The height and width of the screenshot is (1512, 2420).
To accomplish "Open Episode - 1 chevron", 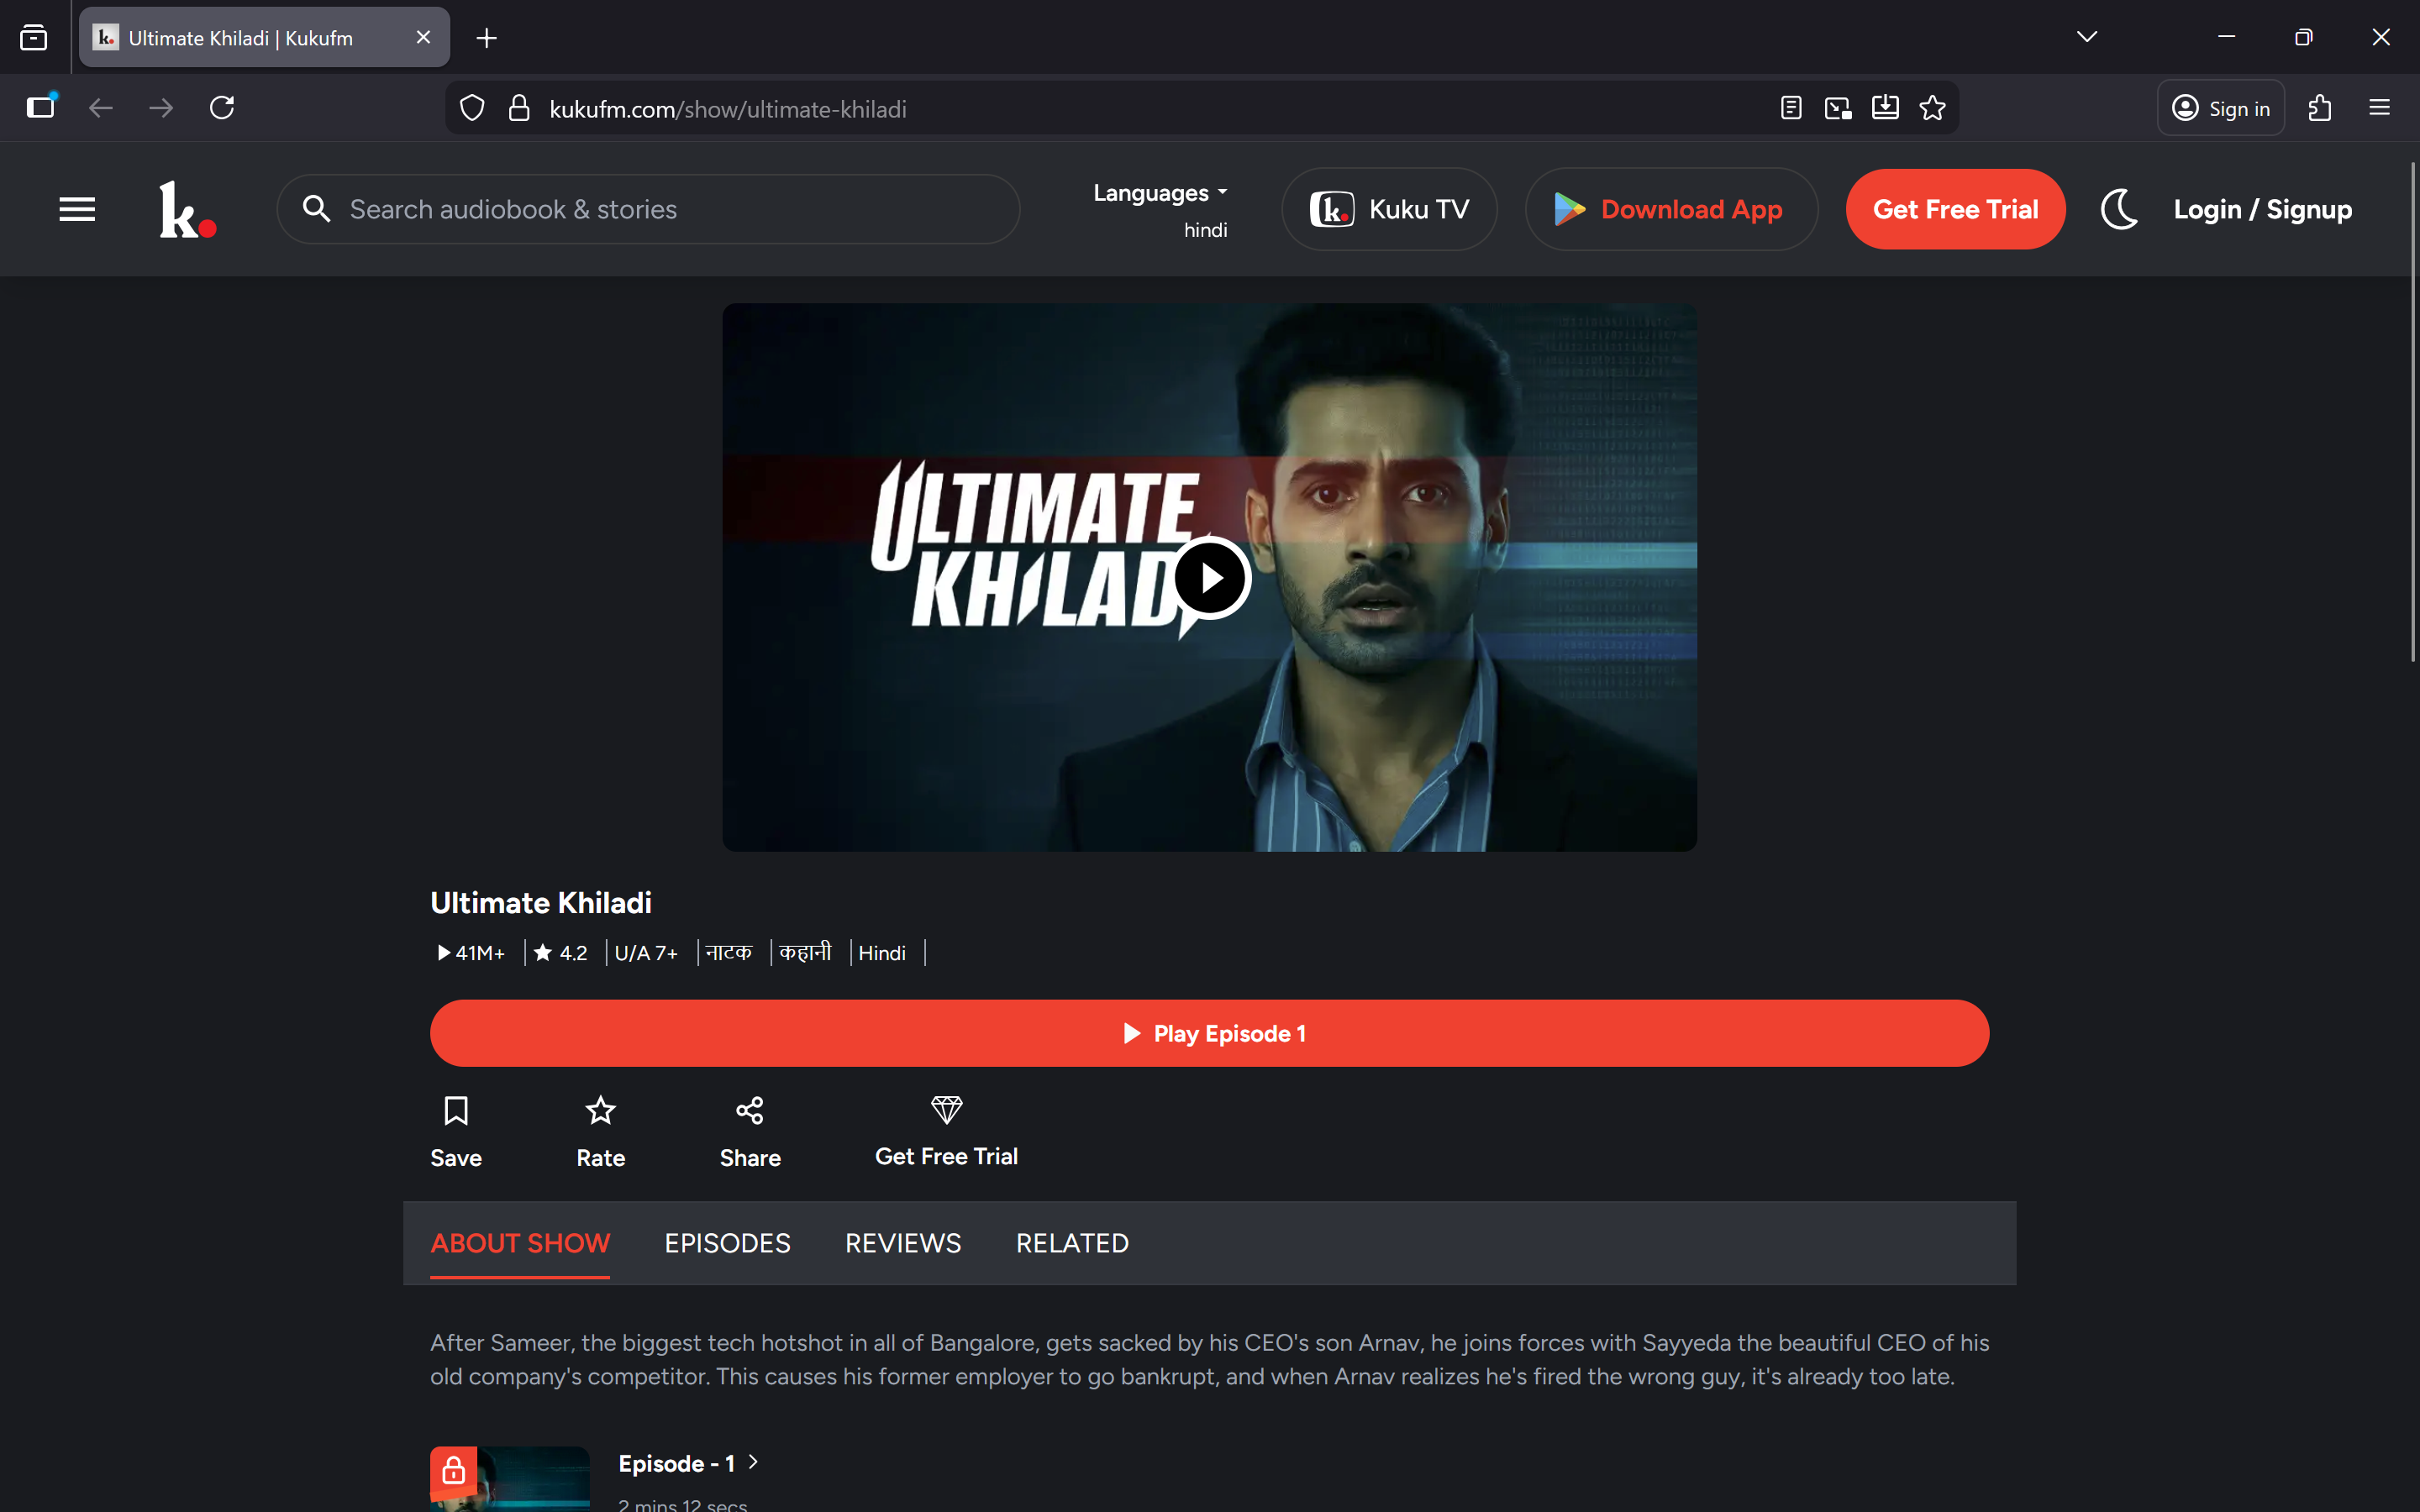I will tap(754, 1462).
